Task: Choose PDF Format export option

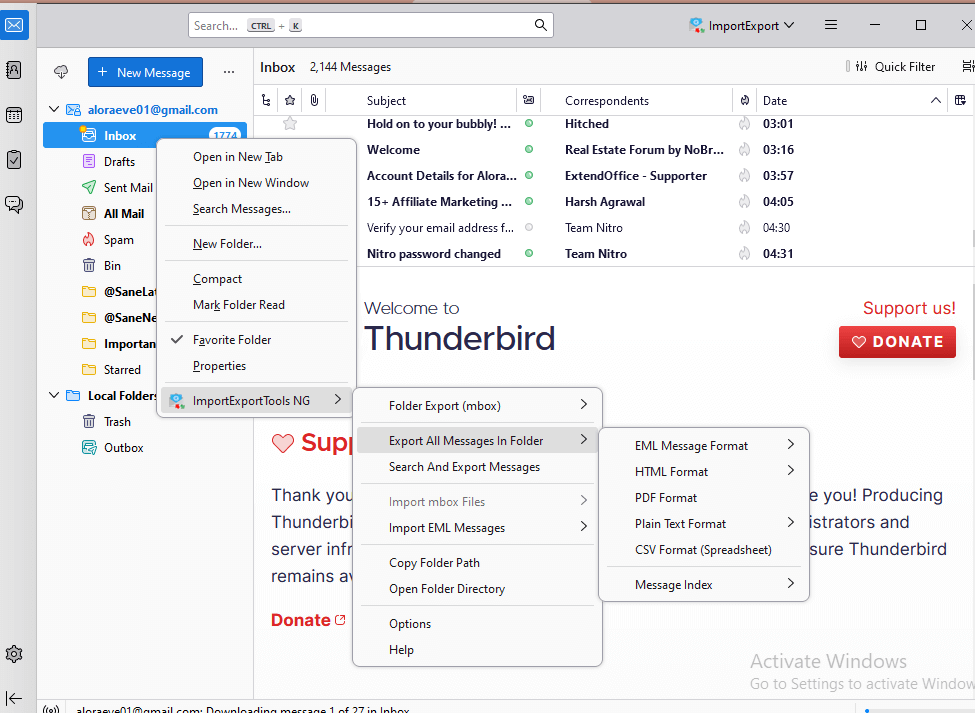Action: [x=704, y=497]
